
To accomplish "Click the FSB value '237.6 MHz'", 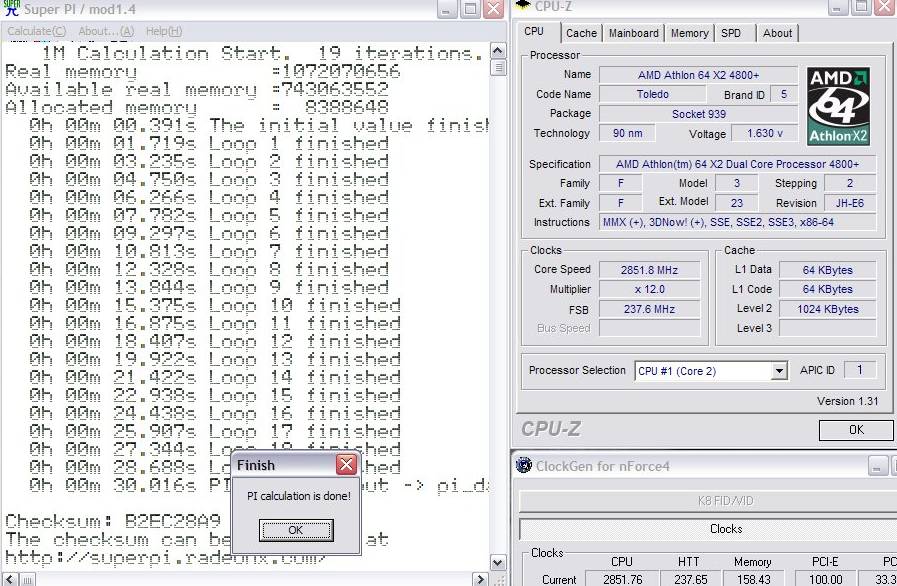I will 649,309.
